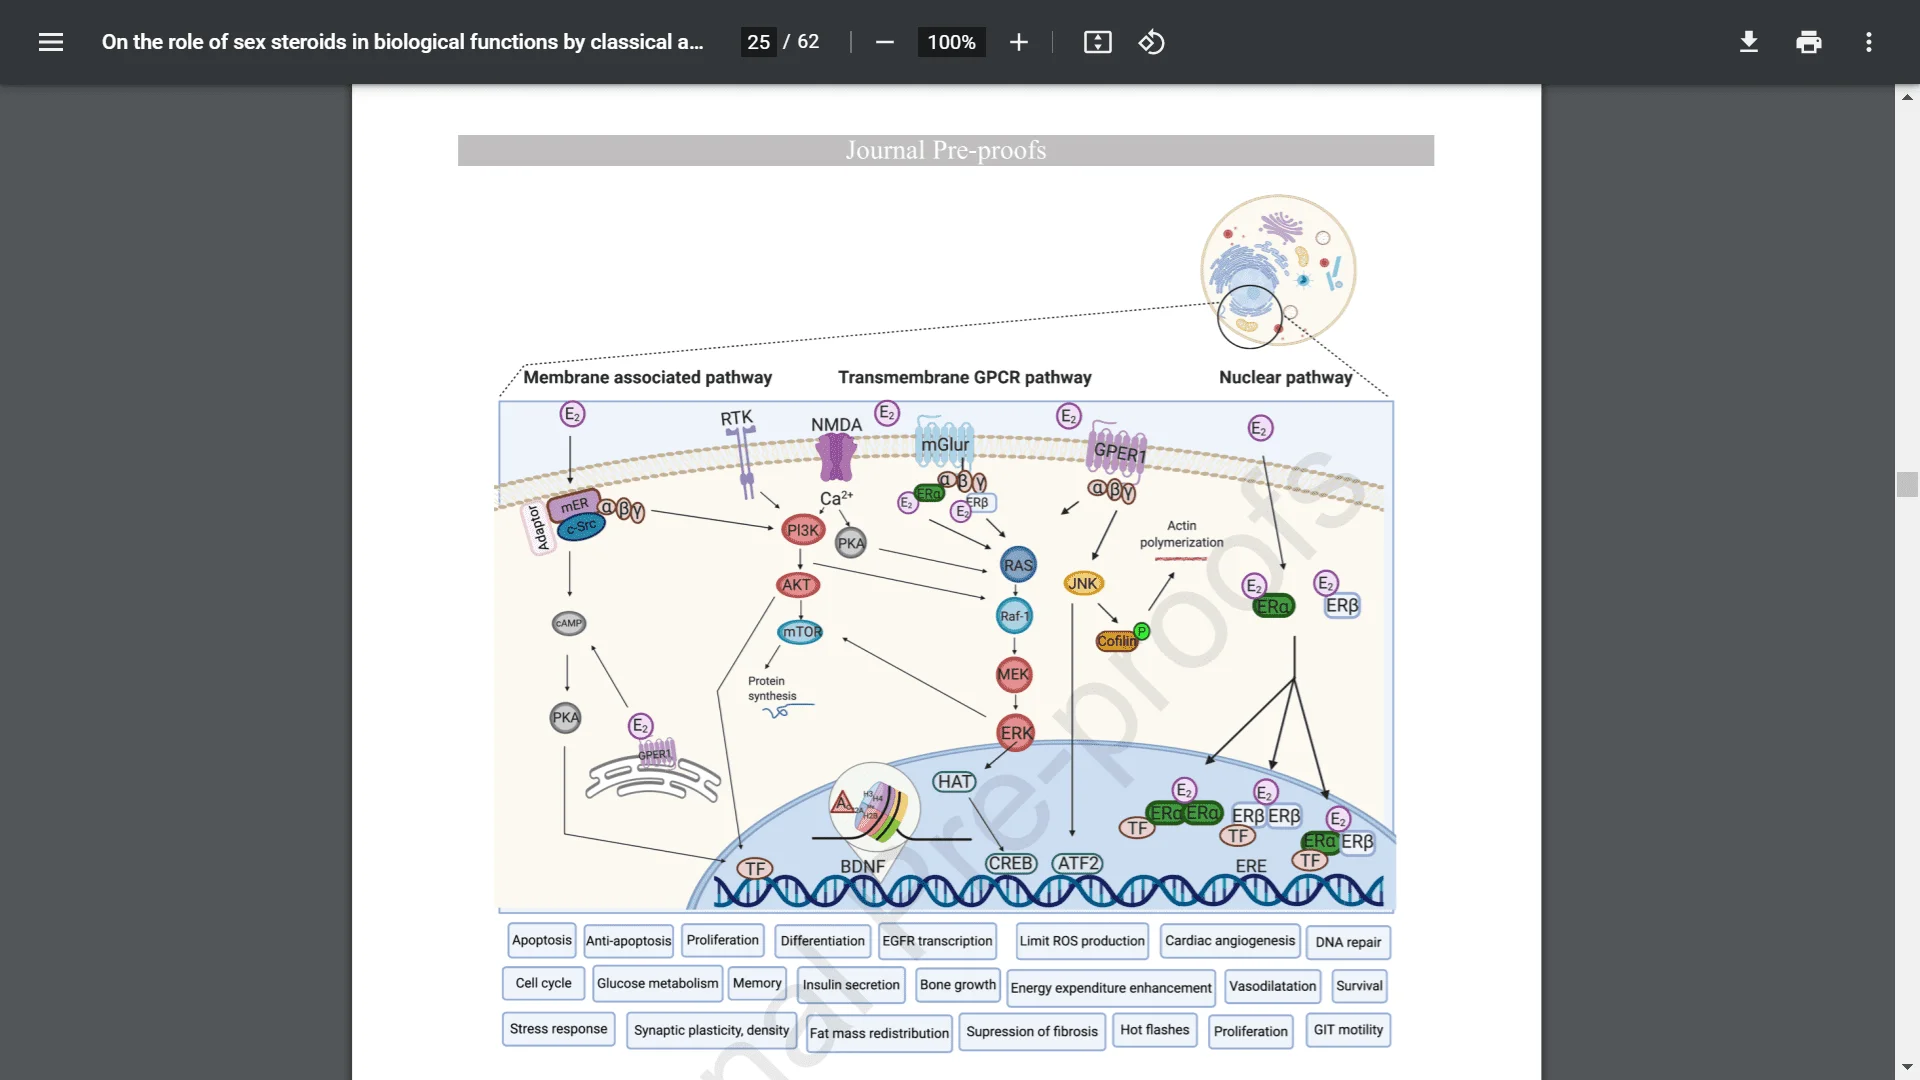Click 'Nuclear pathway' heading
Viewport: 1920px width, 1080px height.
1285,377
